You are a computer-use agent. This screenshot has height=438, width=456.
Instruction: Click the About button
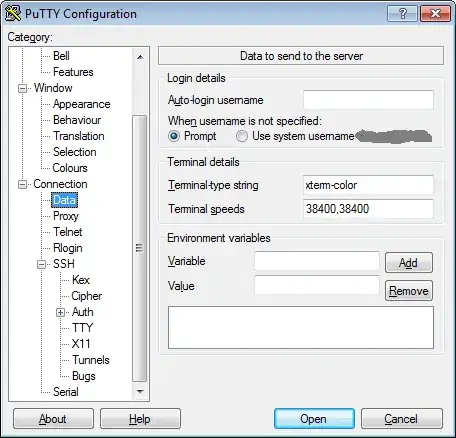tap(53, 419)
